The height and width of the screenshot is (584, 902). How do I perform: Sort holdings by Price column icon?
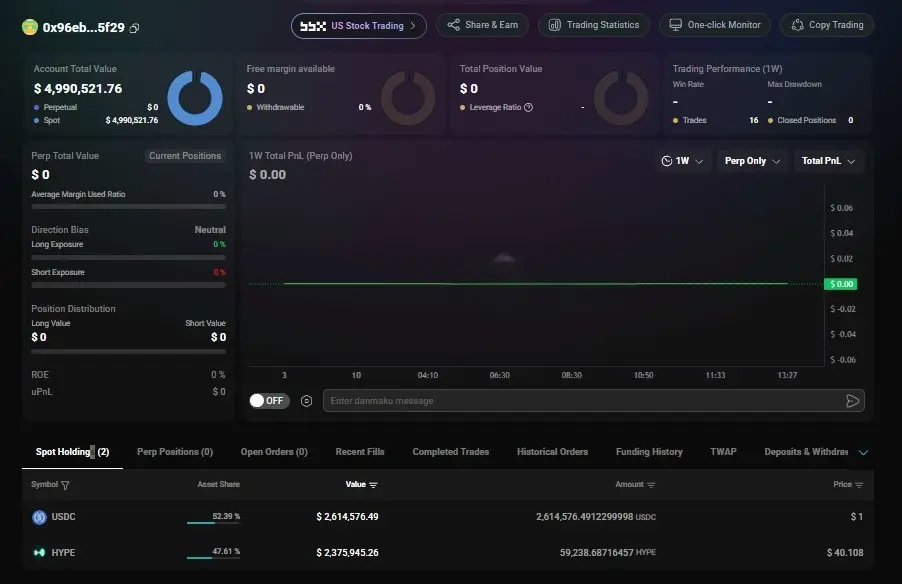point(859,485)
